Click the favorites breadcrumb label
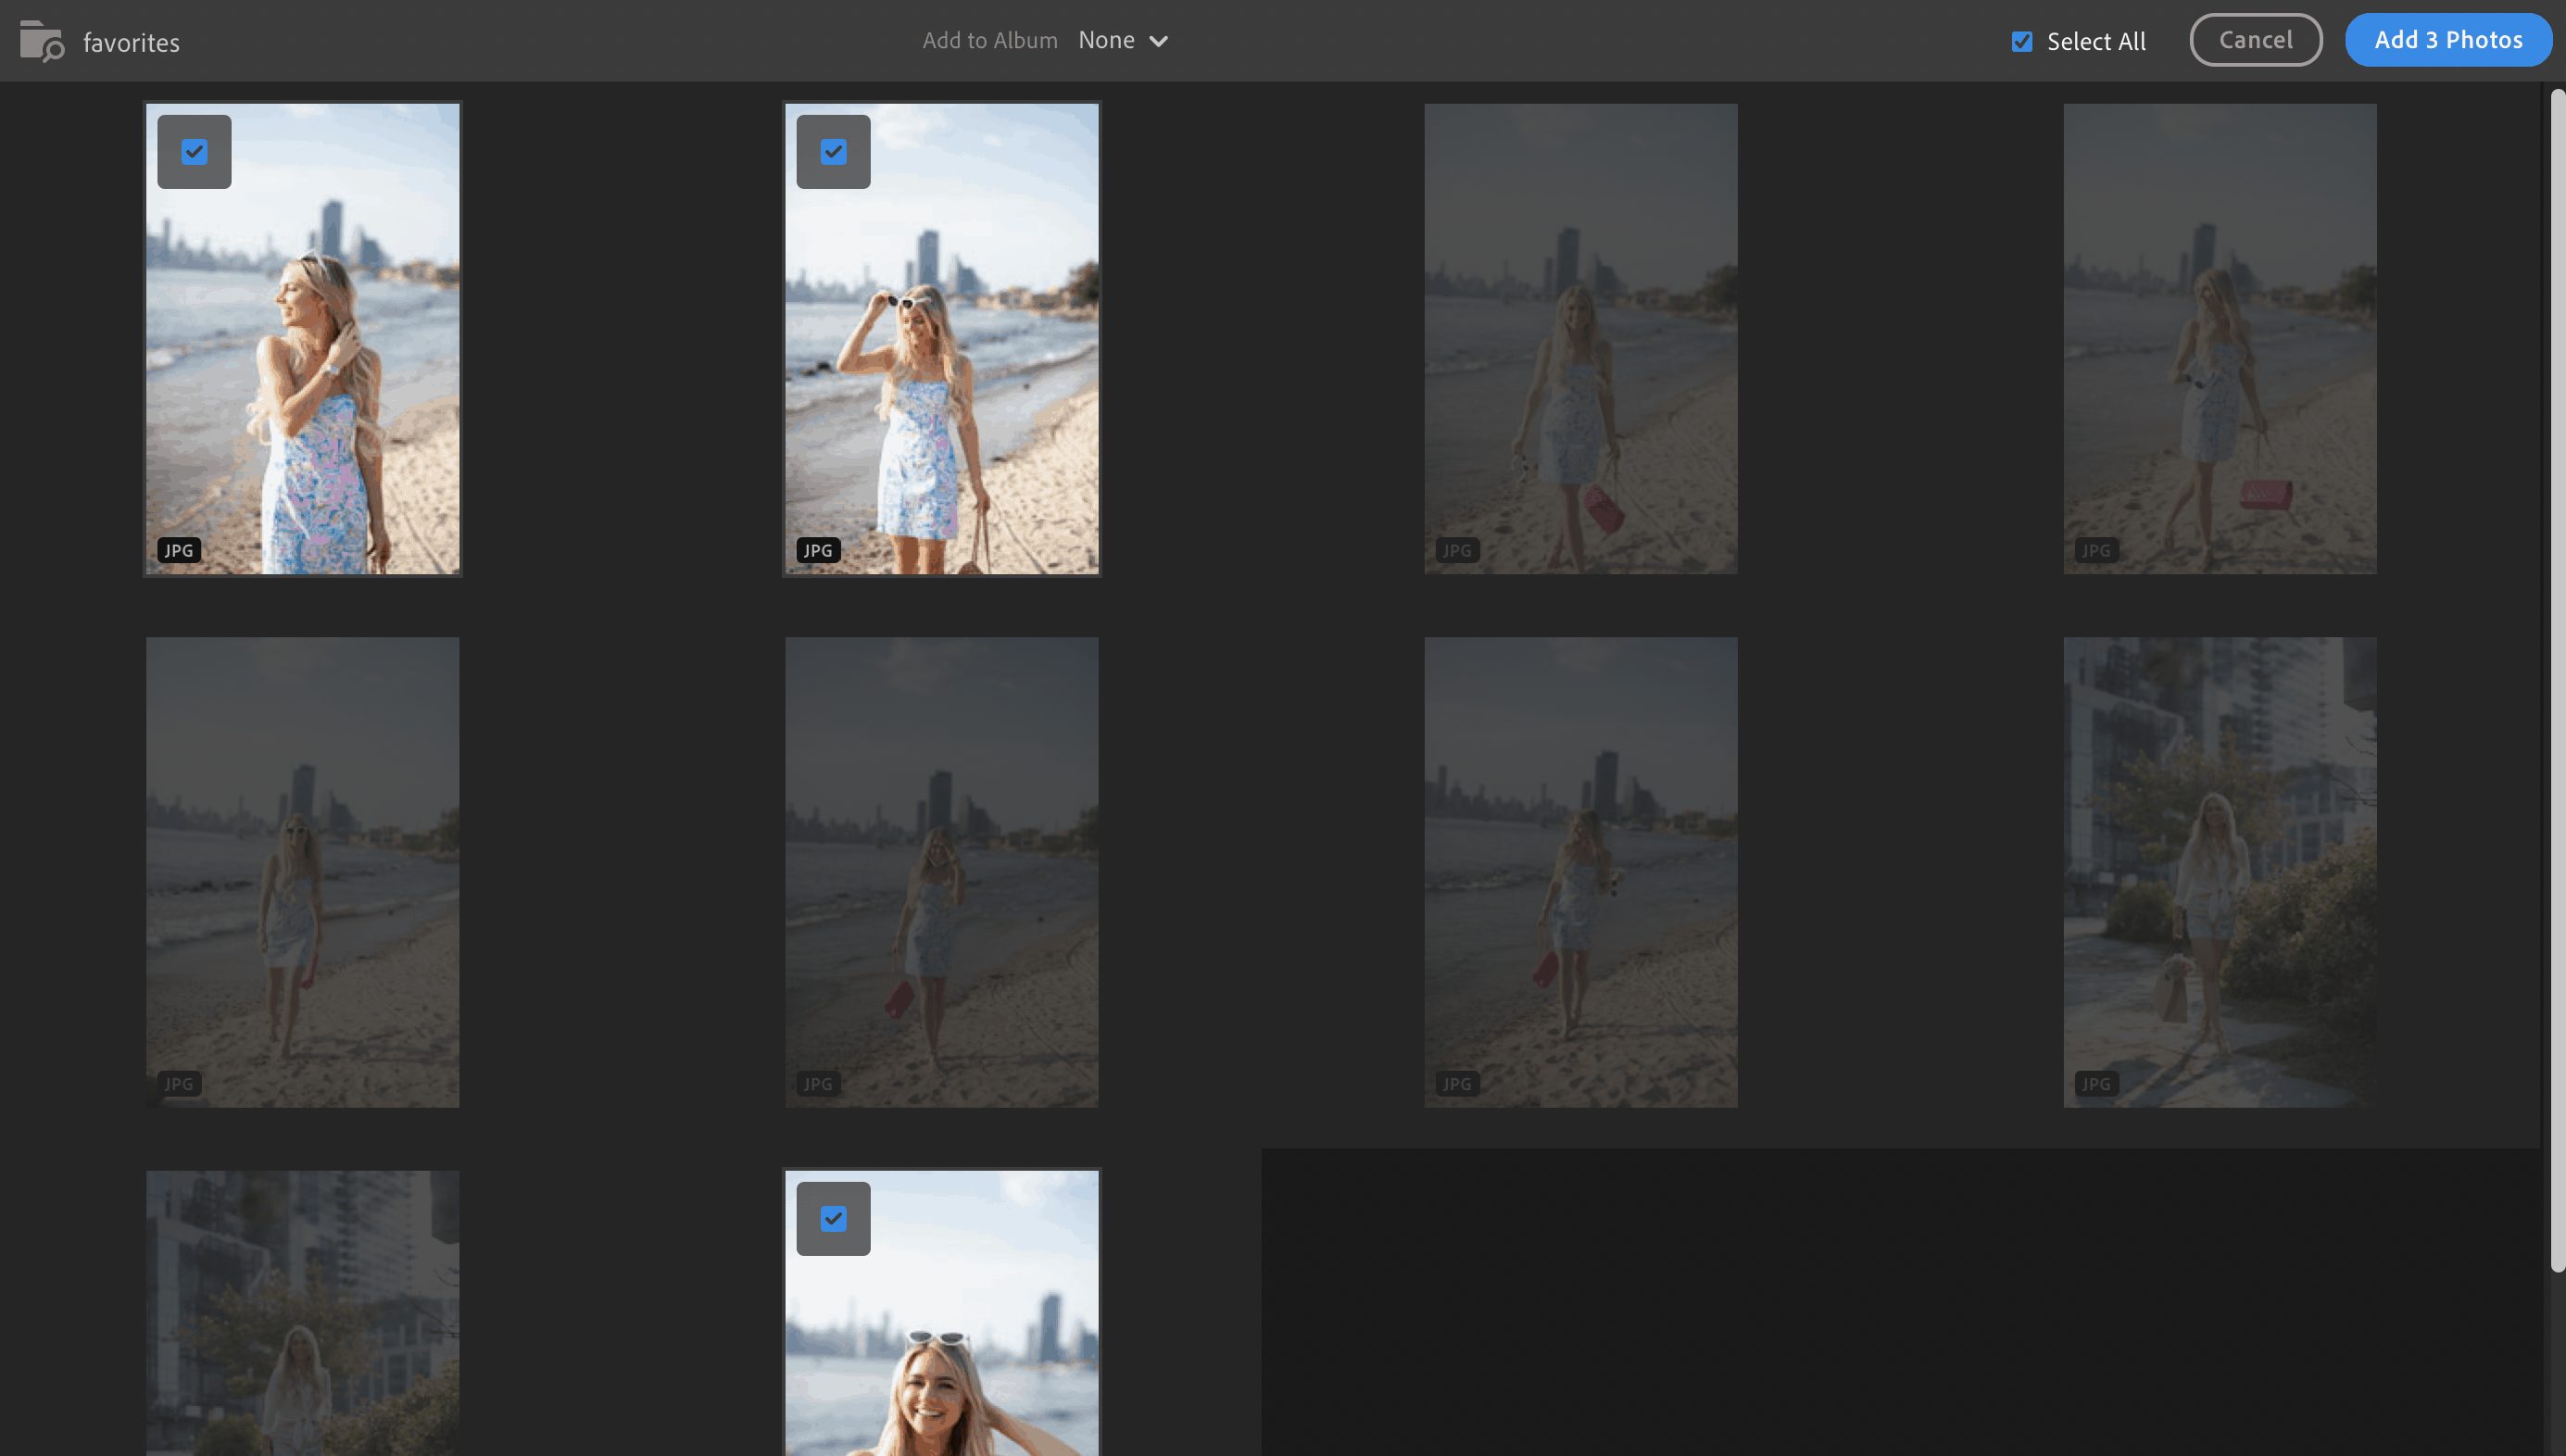The width and height of the screenshot is (2566, 1456). click(x=130, y=41)
